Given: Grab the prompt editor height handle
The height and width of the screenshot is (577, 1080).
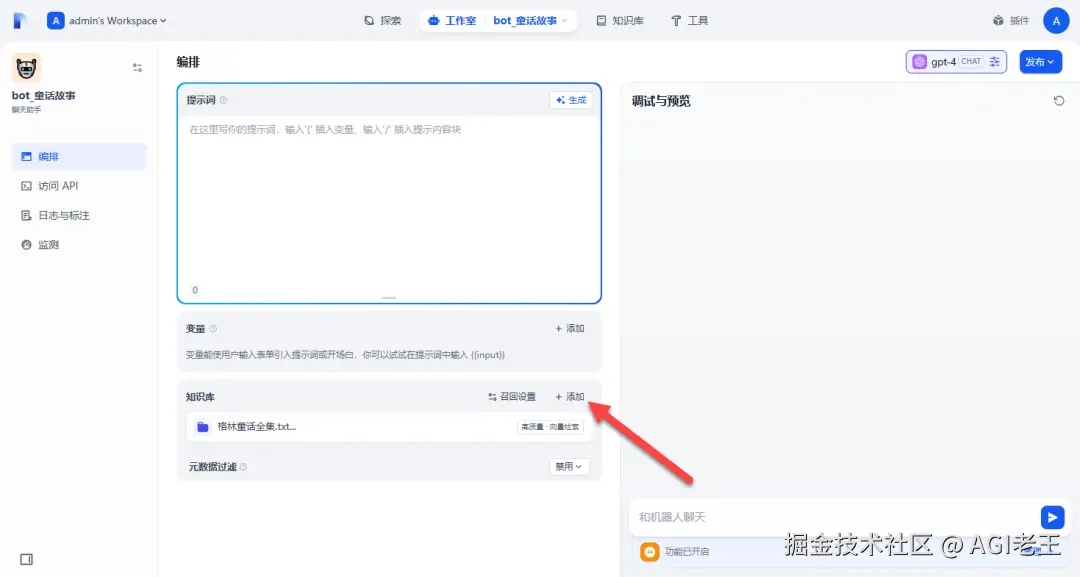Looking at the screenshot, I should pyautogui.click(x=389, y=298).
